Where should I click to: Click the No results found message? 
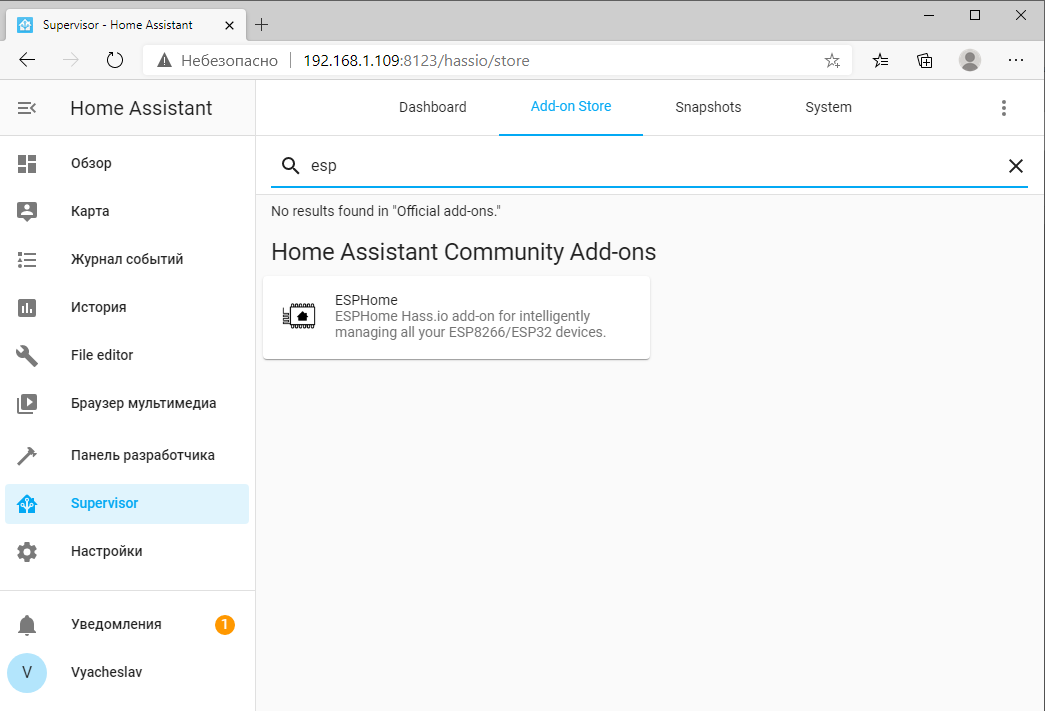click(x=386, y=211)
